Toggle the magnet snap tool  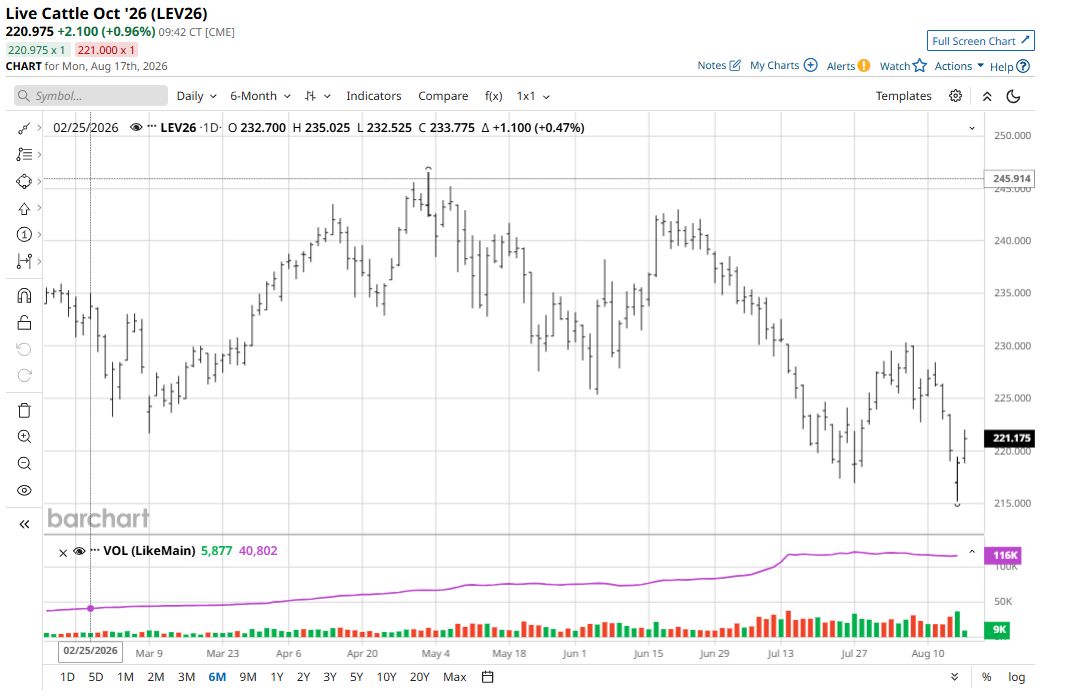24,295
